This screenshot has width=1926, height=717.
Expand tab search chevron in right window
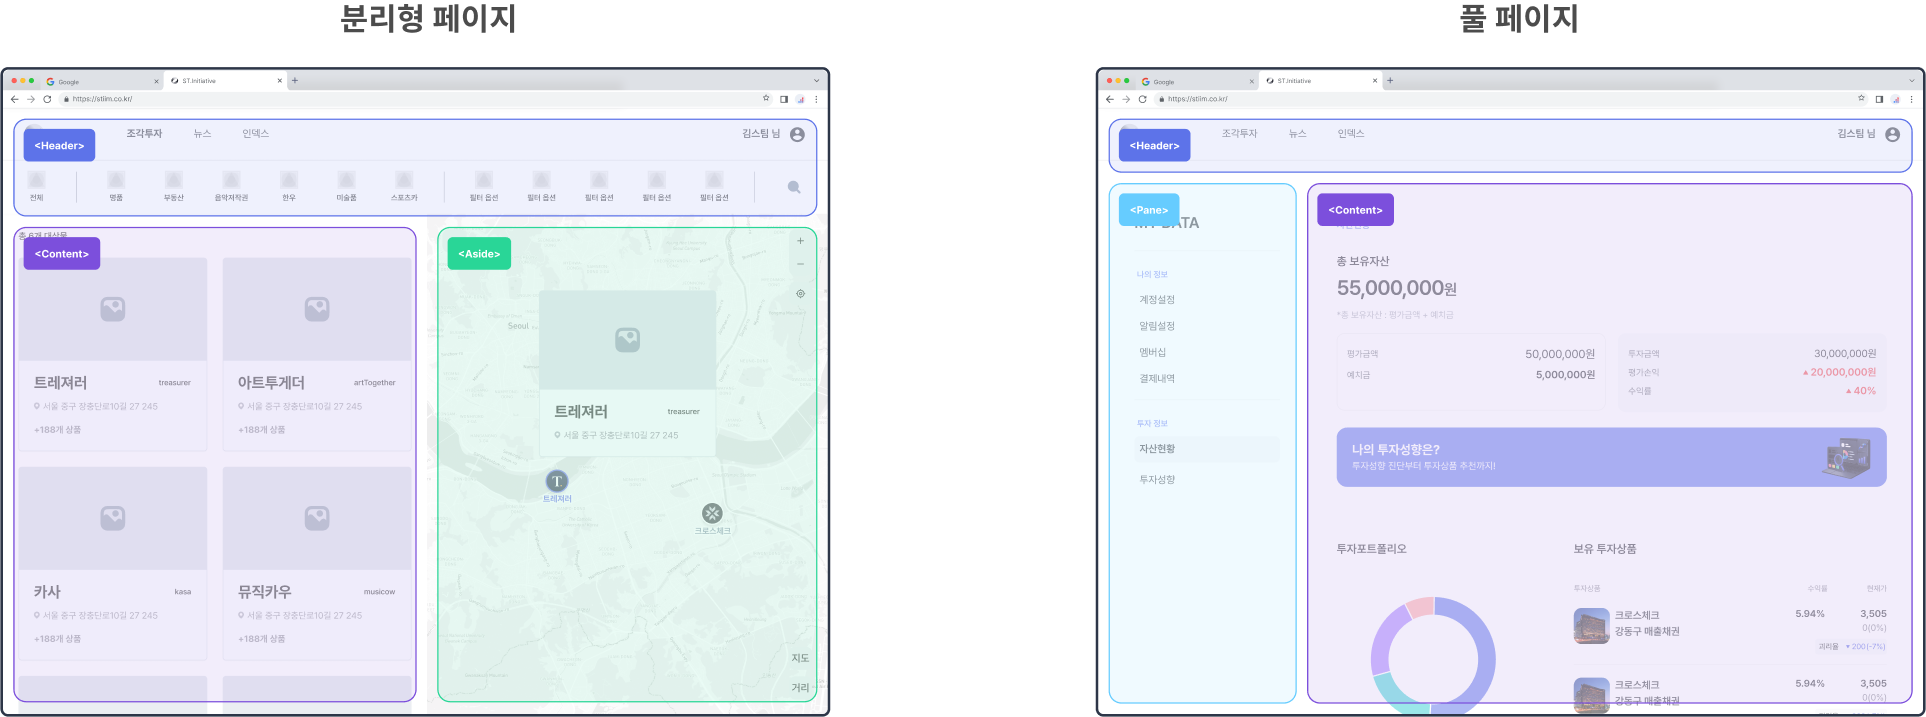point(1911,81)
